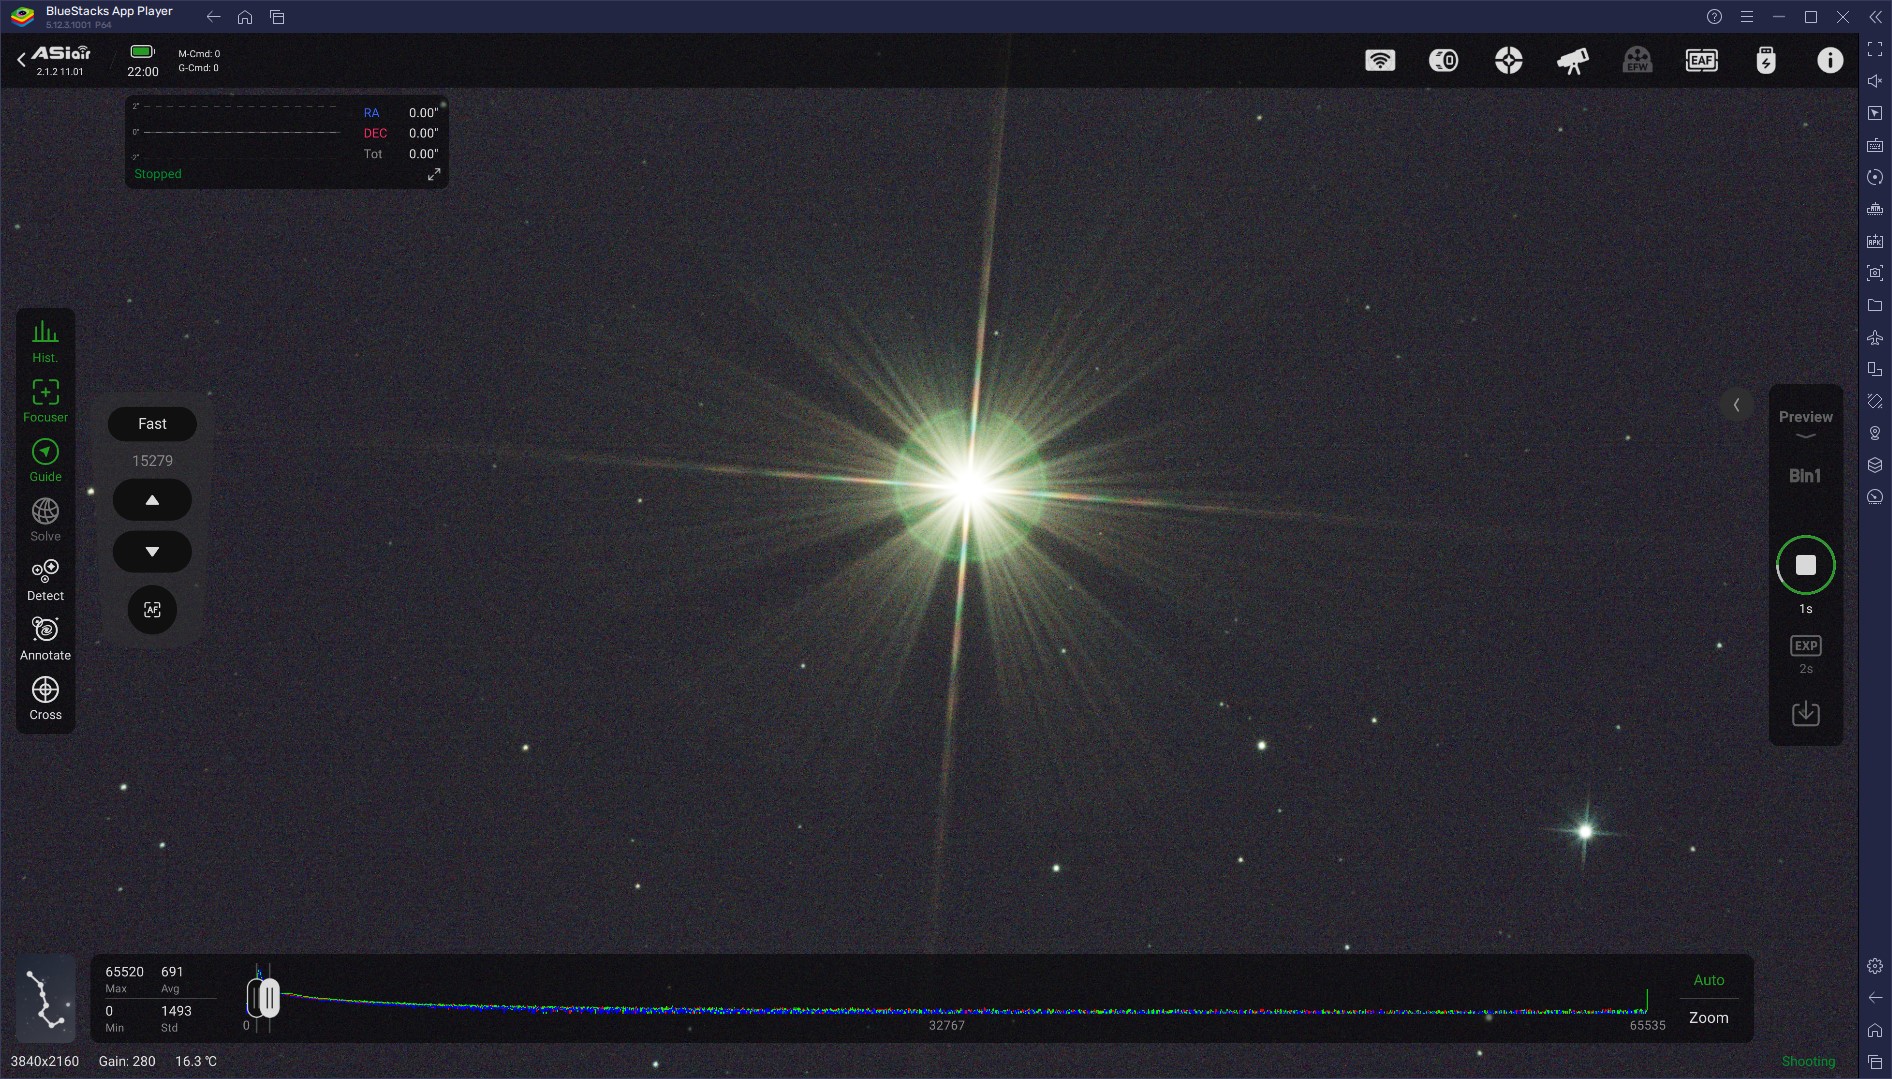Click BlueStacks title bar home icon
The image size is (1892, 1079).
click(x=245, y=17)
